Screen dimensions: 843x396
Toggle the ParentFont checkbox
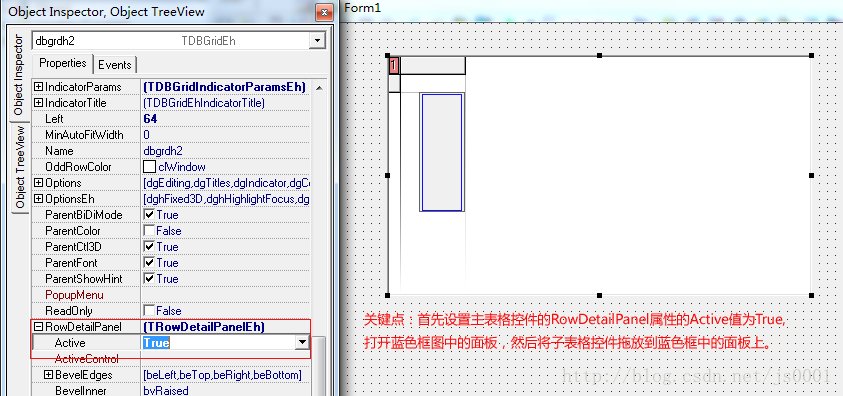(x=149, y=263)
